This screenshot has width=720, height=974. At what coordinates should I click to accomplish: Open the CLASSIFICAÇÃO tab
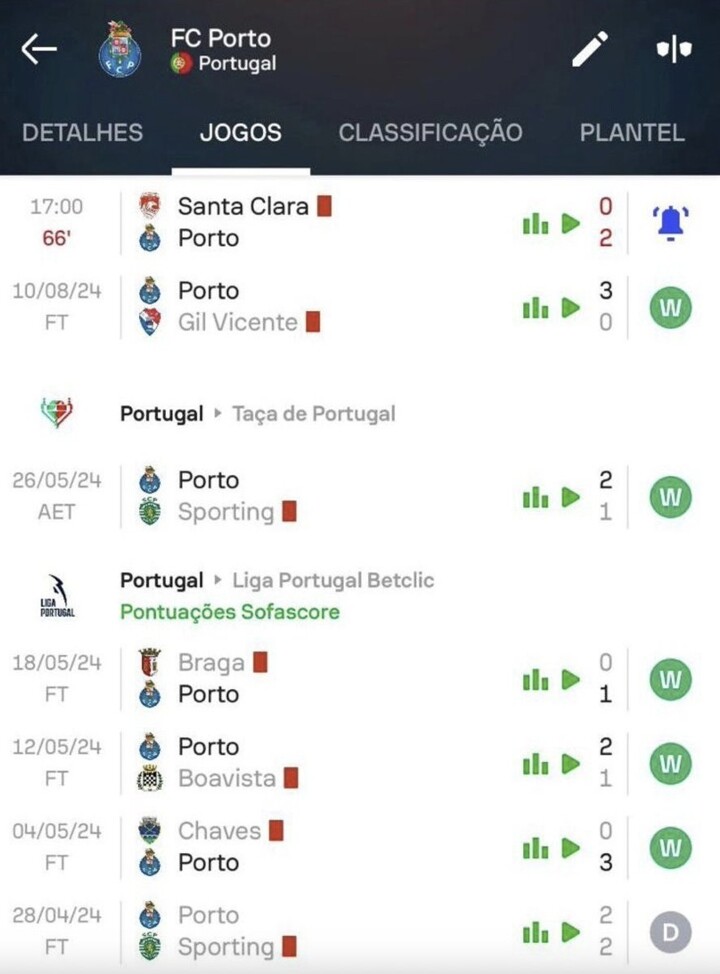click(x=430, y=133)
